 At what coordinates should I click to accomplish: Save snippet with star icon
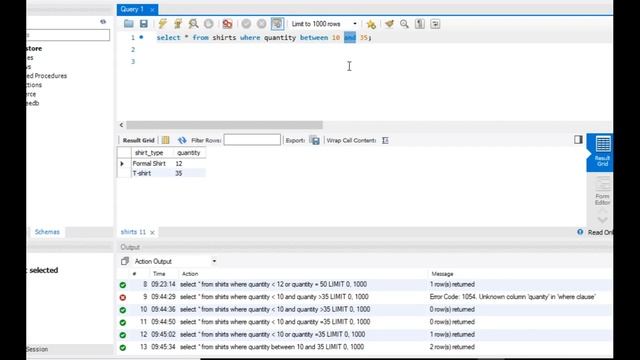point(371,24)
